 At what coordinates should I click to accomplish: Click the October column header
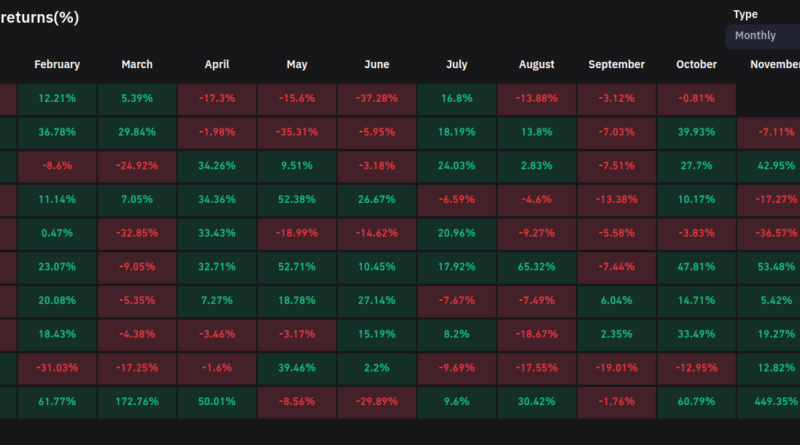[x=697, y=65]
